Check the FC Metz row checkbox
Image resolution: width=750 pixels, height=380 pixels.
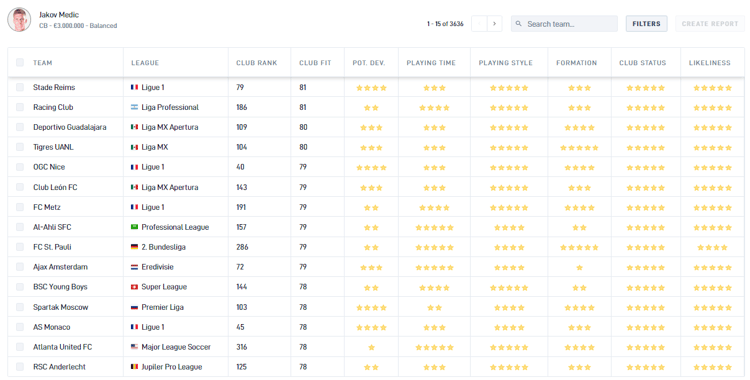click(x=20, y=207)
